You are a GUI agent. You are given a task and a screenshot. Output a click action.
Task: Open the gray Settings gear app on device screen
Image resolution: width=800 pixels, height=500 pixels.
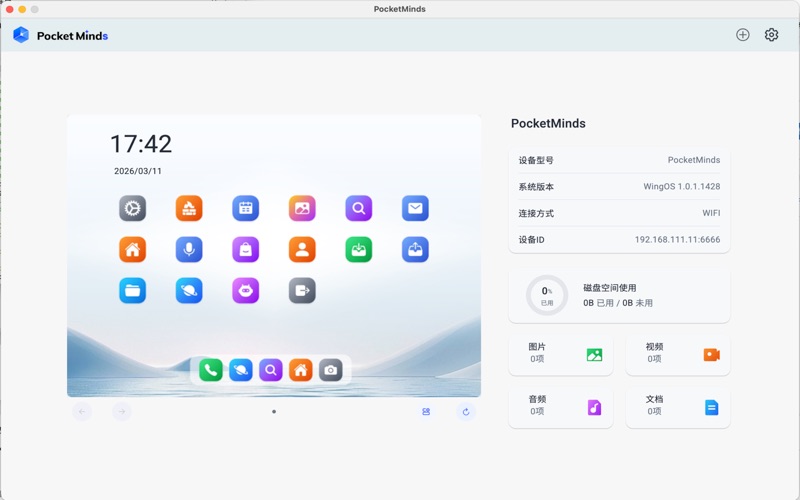point(133,208)
